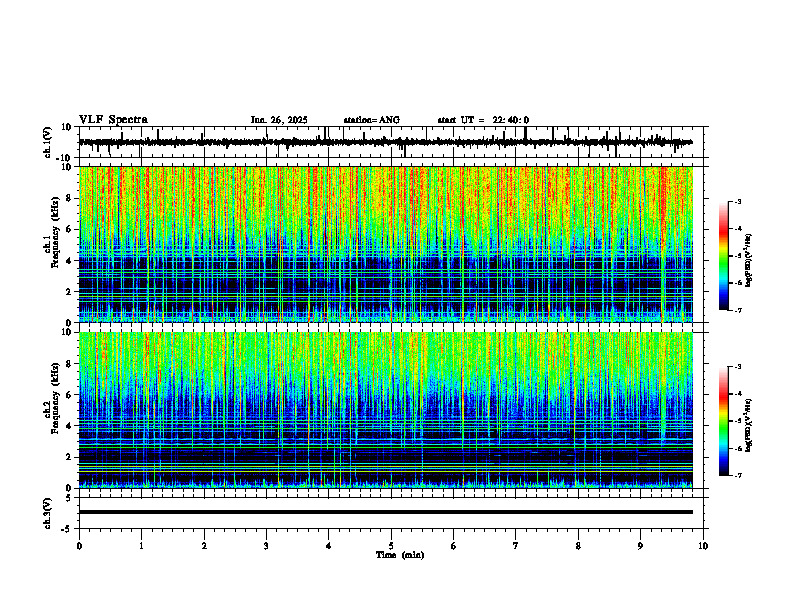This screenshot has width=792, height=612.
Task: Click the "station=ANG" header label
Action: tap(371, 120)
